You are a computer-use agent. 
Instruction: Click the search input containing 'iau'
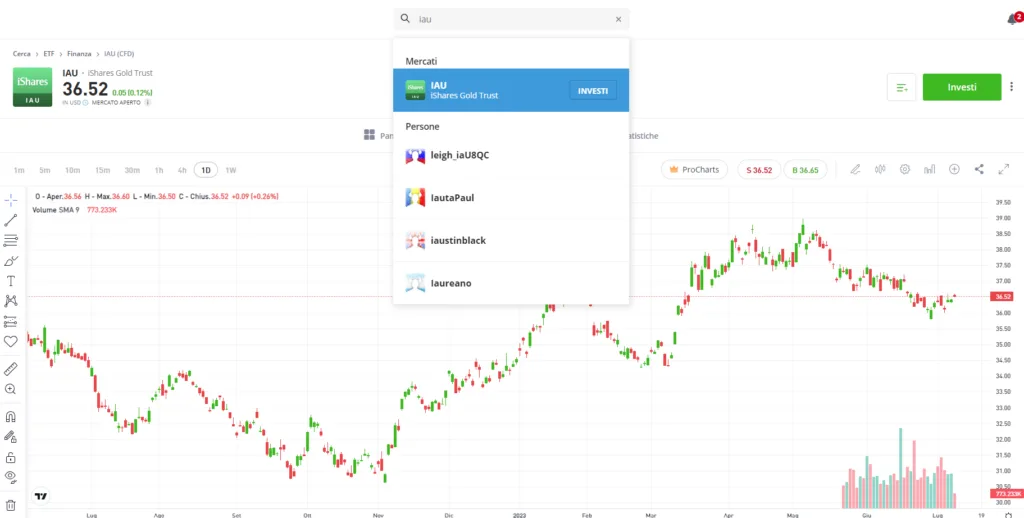point(511,19)
